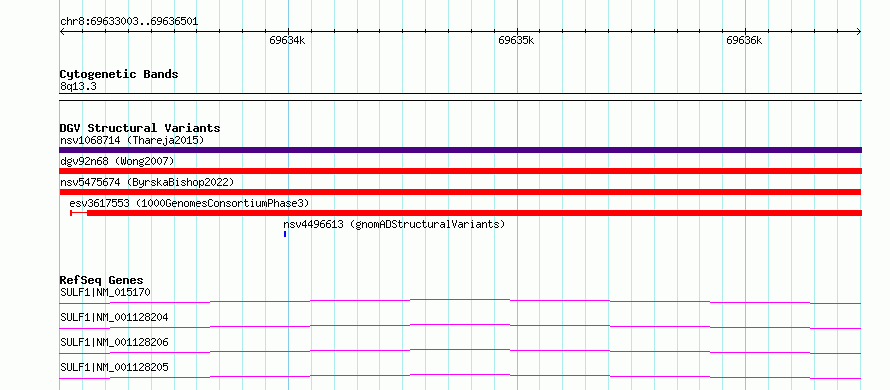Viewport: 890px width, 390px height.
Task: Select the red dgv92n68 variant bar
Action: [460, 171]
